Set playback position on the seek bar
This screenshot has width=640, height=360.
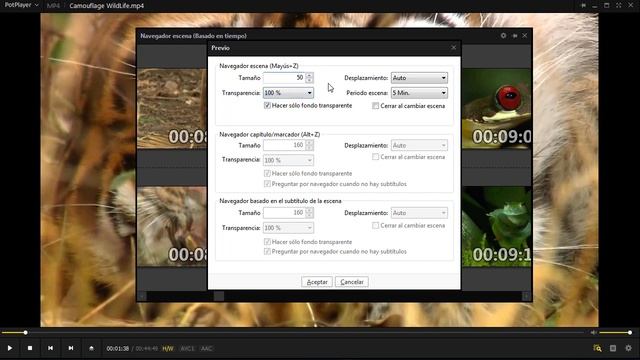click(x=294, y=333)
